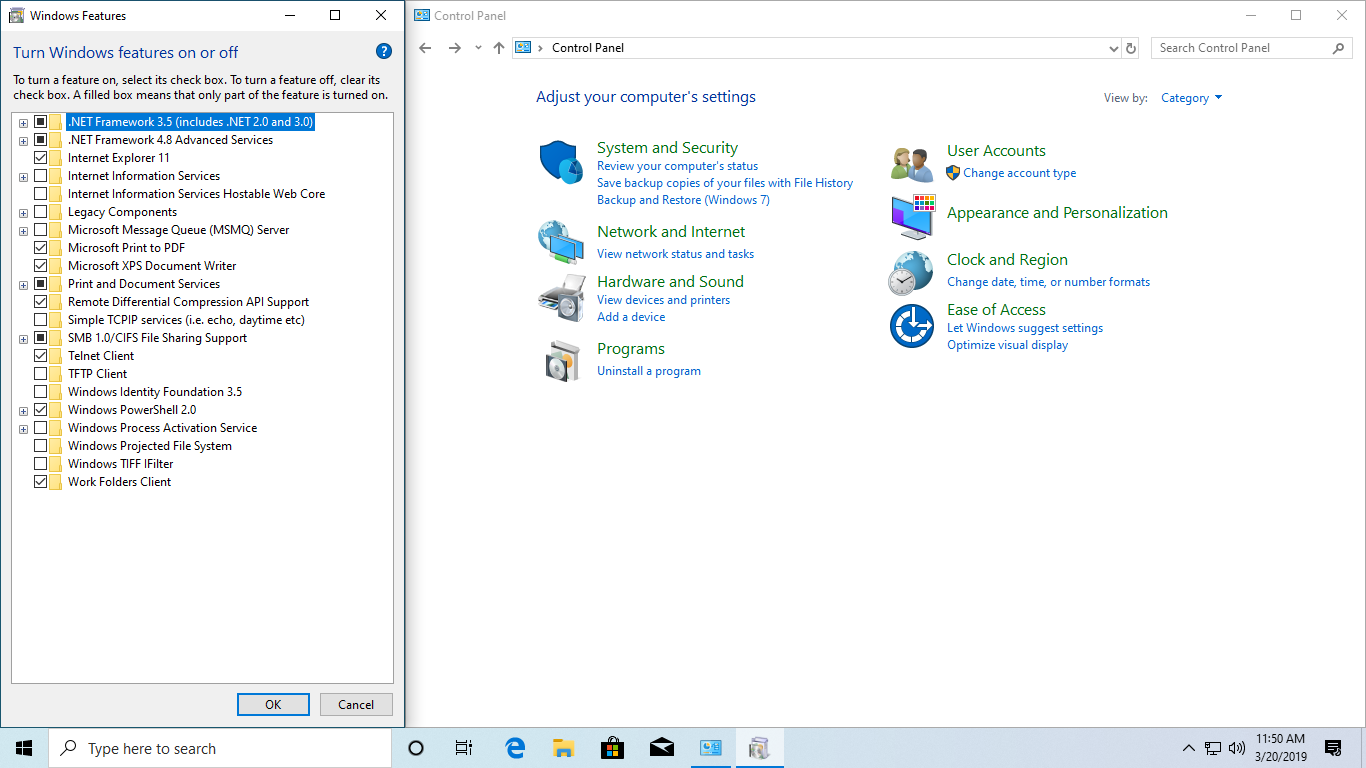
Task: Expand Print and Document Services node
Action: point(23,285)
